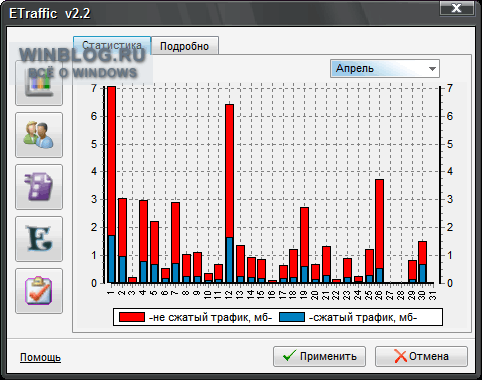
Task: Switch to the Подробно tab
Action: coord(185,46)
